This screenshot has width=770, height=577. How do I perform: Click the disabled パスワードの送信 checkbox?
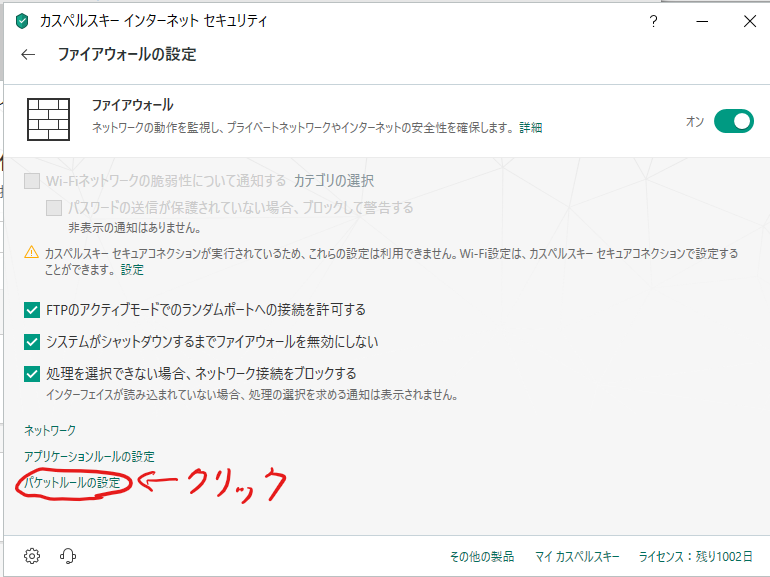[54, 208]
